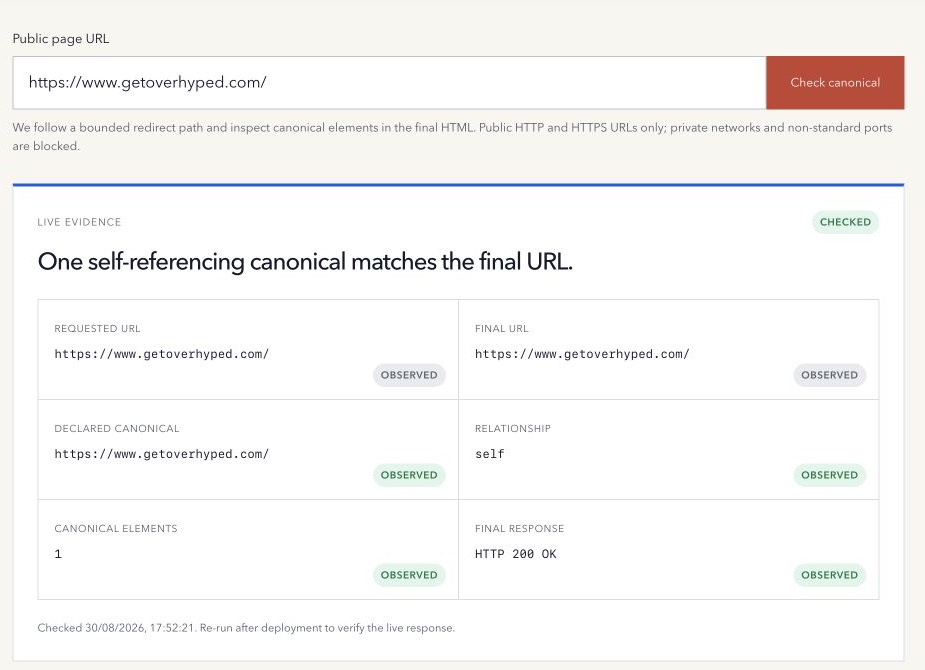Click the OBSERVED badge under Relationship
The width and height of the screenshot is (925, 670).
[829, 475]
